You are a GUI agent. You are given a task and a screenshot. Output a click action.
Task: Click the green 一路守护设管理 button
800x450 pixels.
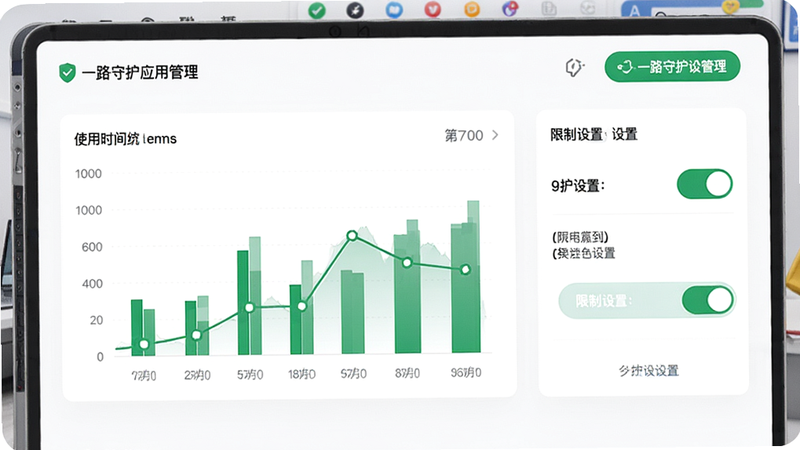[672, 66]
